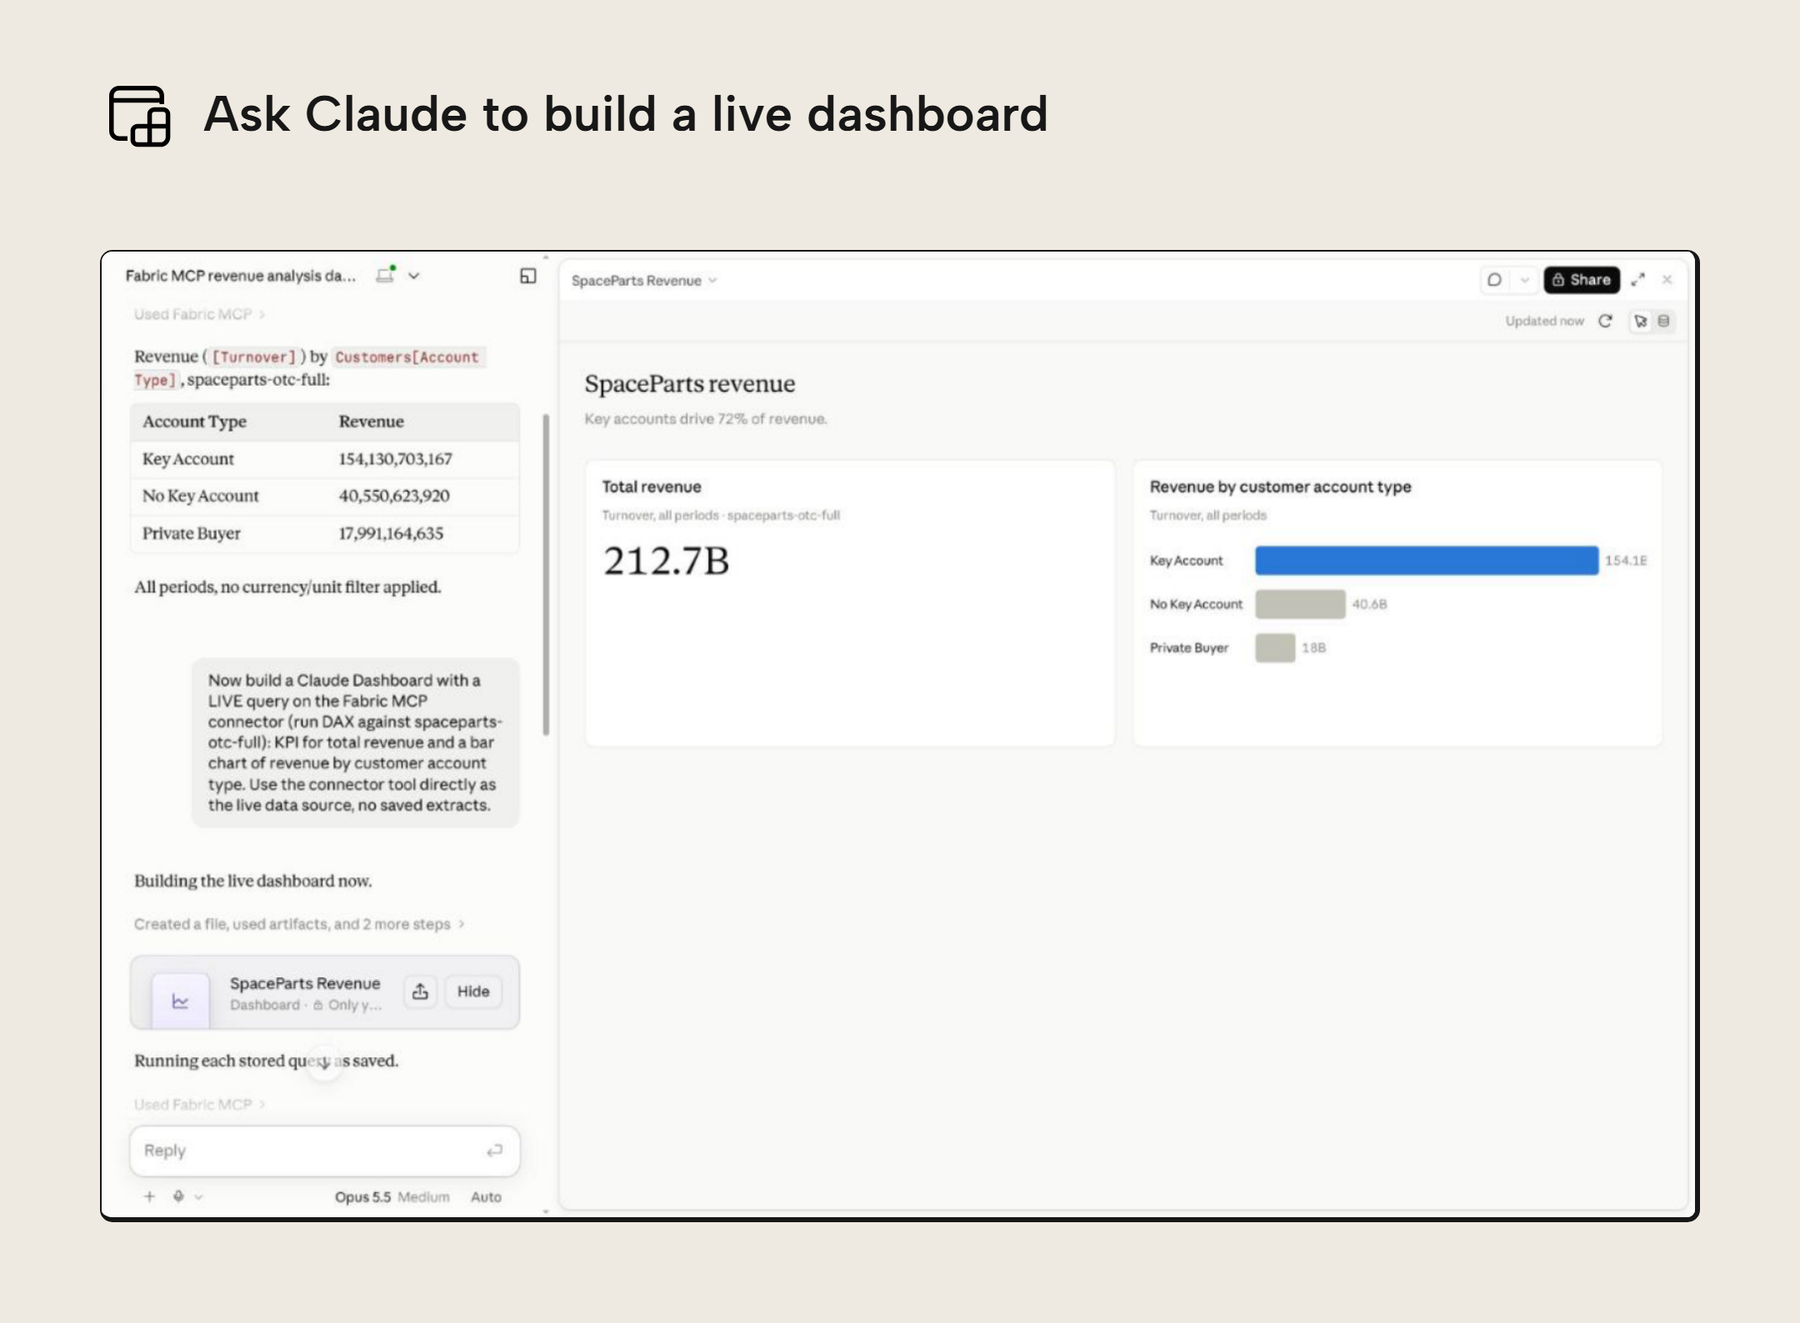Expand the top Used Fabric MCP step
Screen dimensions: 1800x1323
point(199,314)
